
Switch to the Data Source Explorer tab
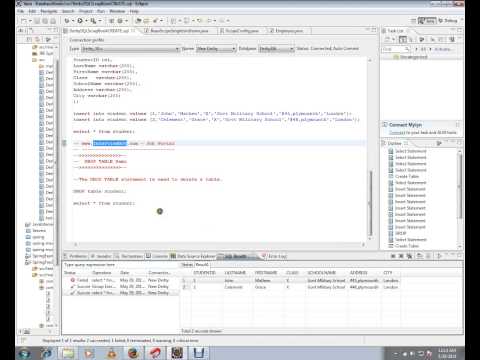coord(193,256)
